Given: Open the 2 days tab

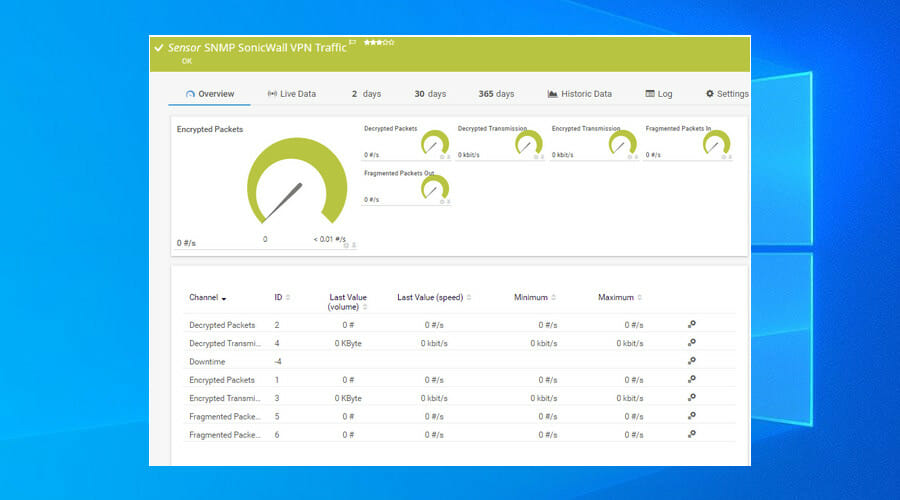Looking at the screenshot, I should point(366,94).
